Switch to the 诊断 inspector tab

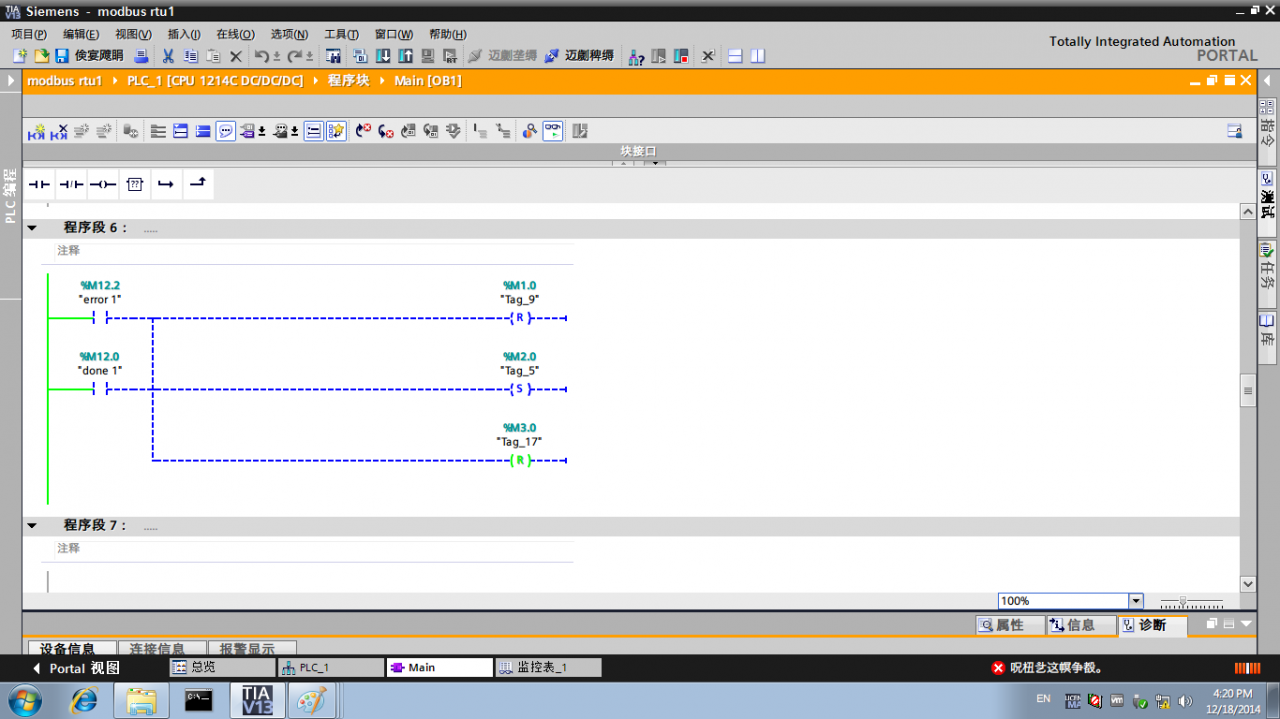1151,625
